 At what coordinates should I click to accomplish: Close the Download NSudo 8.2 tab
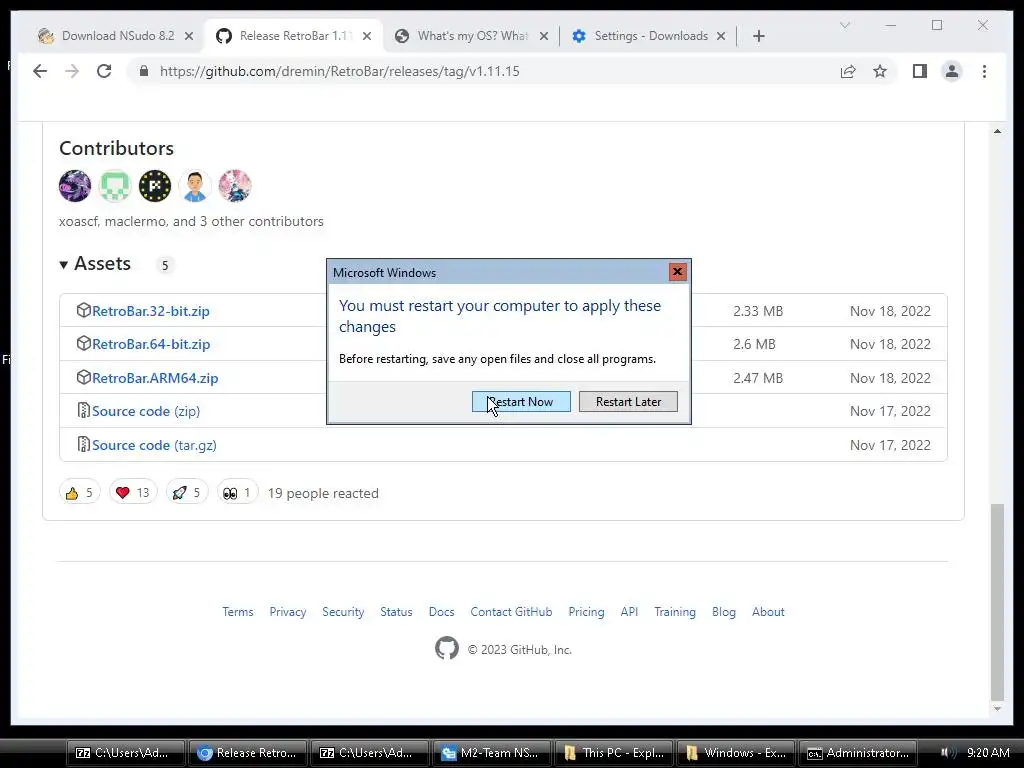click(x=189, y=36)
